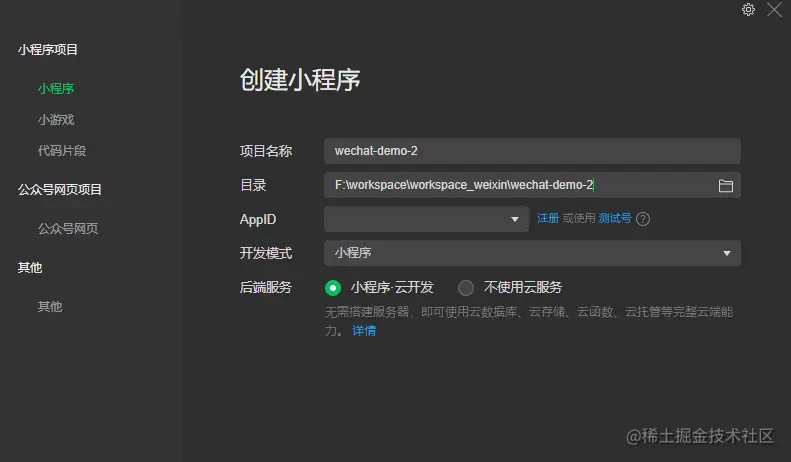
Task: Choose 其他 item under the 其他 section
Action: (x=50, y=307)
